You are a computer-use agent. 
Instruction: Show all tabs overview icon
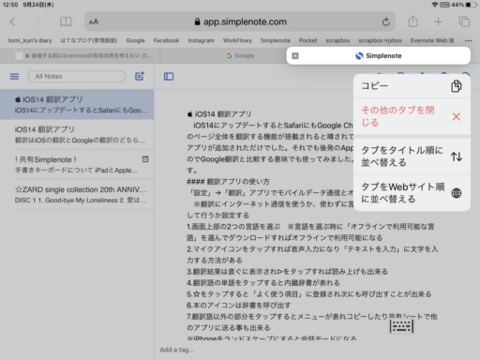click(464, 22)
